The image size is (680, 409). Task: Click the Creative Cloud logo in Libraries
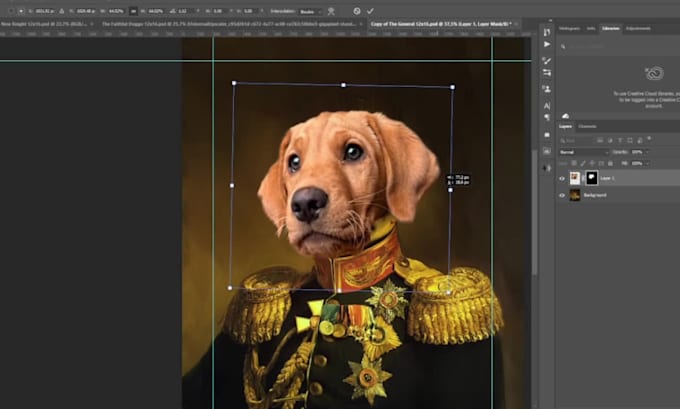(x=654, y=73)
